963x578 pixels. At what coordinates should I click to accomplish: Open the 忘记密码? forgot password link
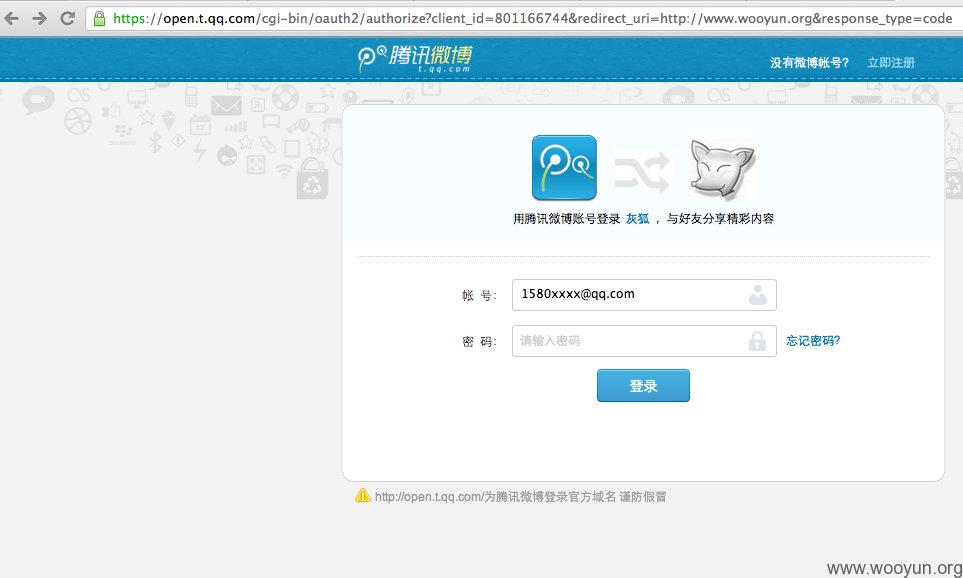[813, 341]
